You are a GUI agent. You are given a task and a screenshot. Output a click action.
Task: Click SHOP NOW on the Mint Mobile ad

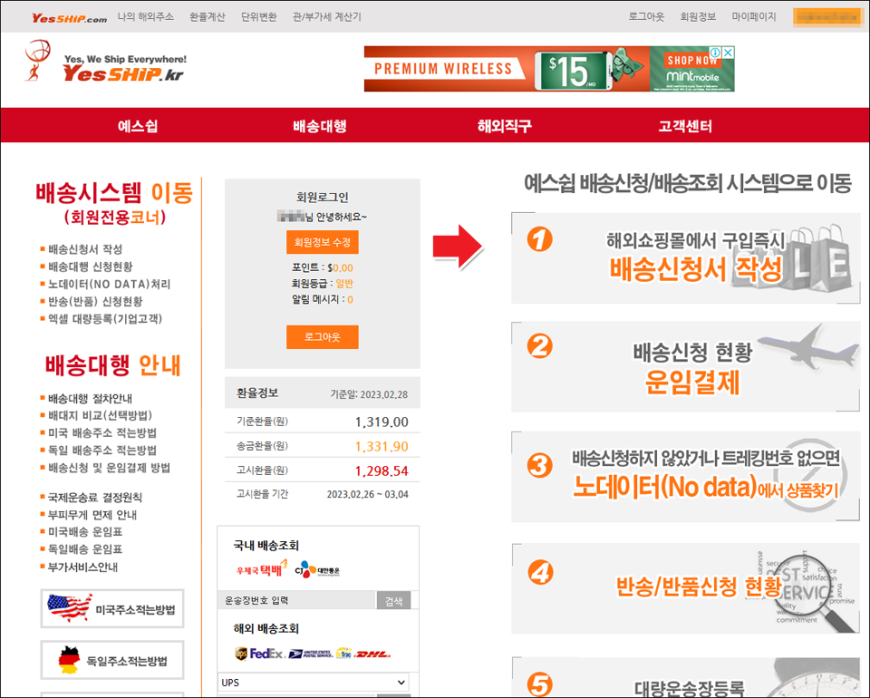pos(692,60)
